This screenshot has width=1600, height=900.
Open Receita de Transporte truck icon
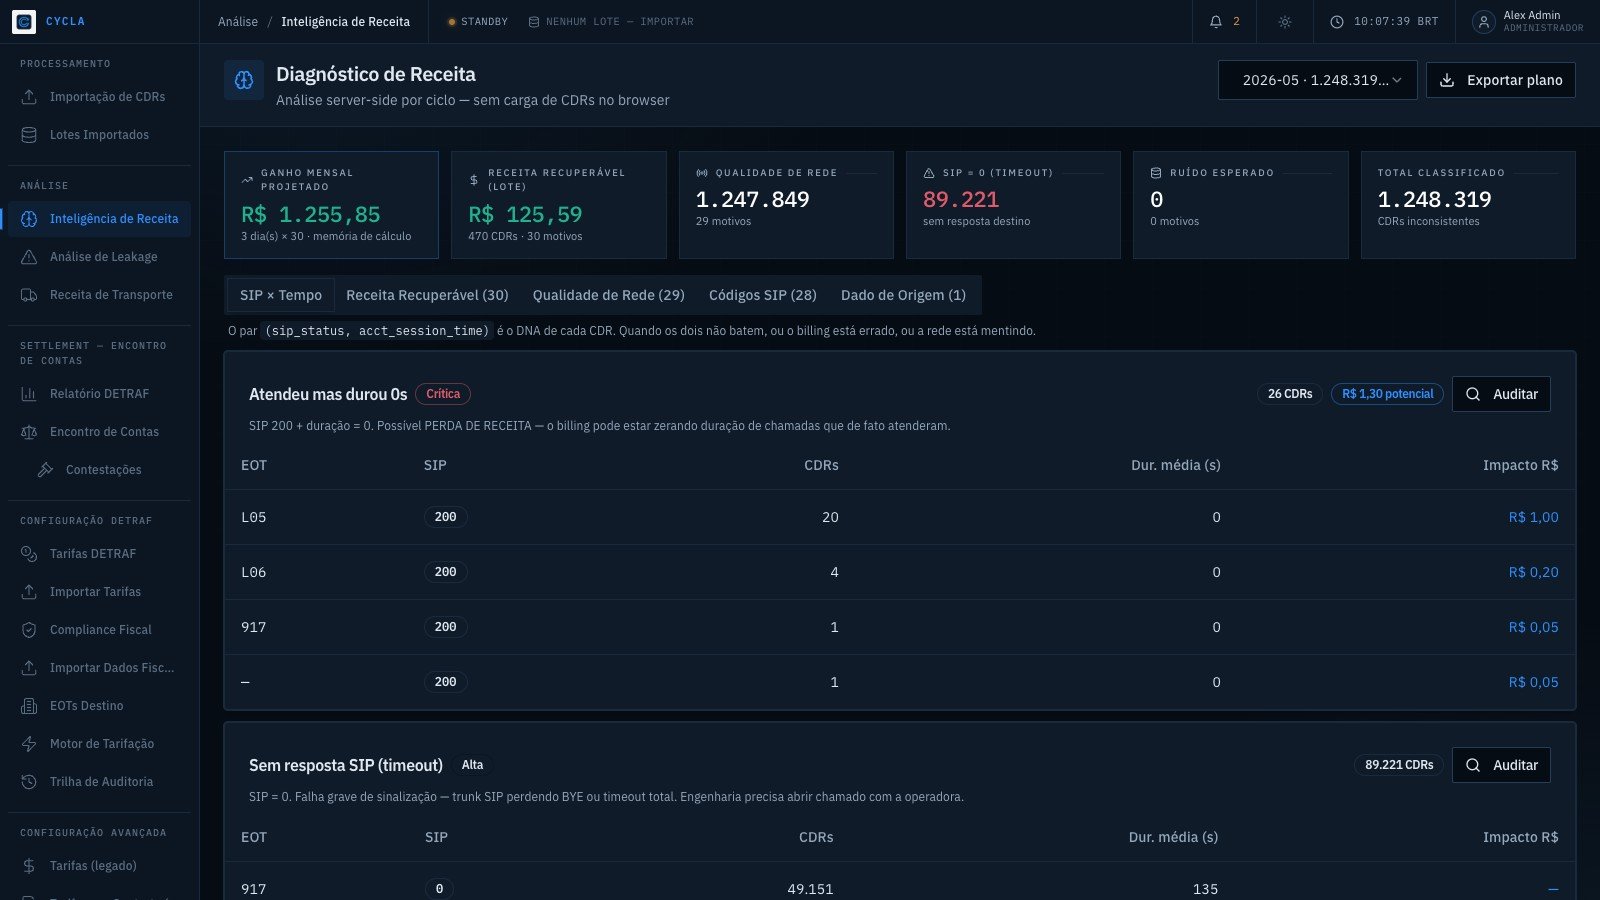(29, 295)
